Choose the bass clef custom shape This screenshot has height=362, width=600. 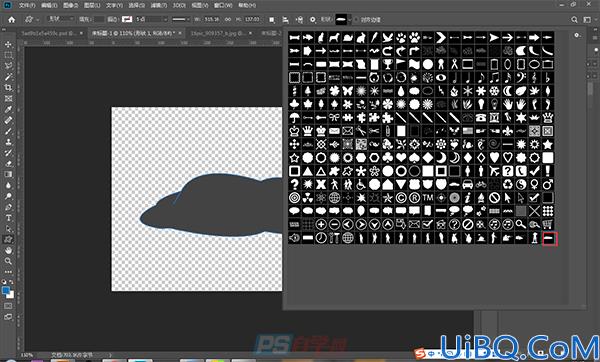[521, 78]
